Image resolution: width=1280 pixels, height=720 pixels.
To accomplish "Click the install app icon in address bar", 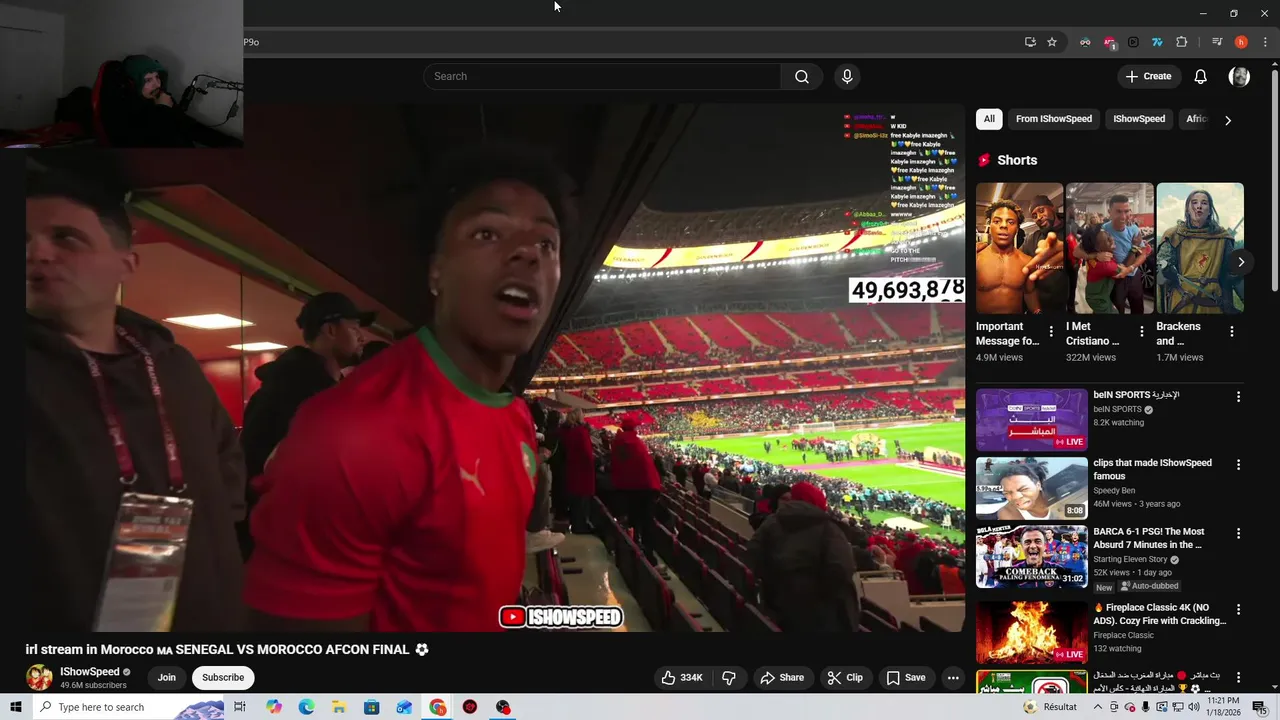I will [x=1030, y=42].
